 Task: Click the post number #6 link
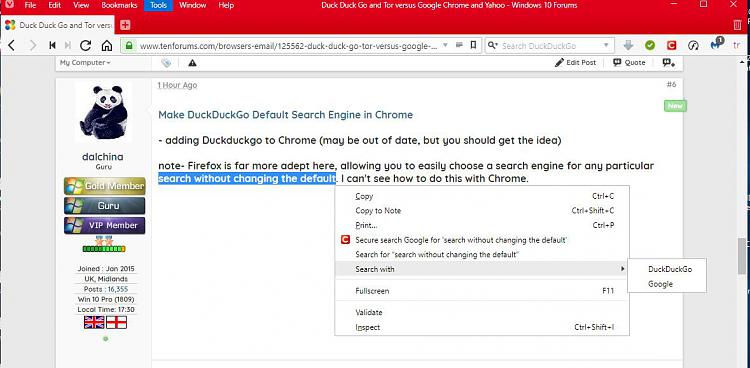tap(672, 84)
